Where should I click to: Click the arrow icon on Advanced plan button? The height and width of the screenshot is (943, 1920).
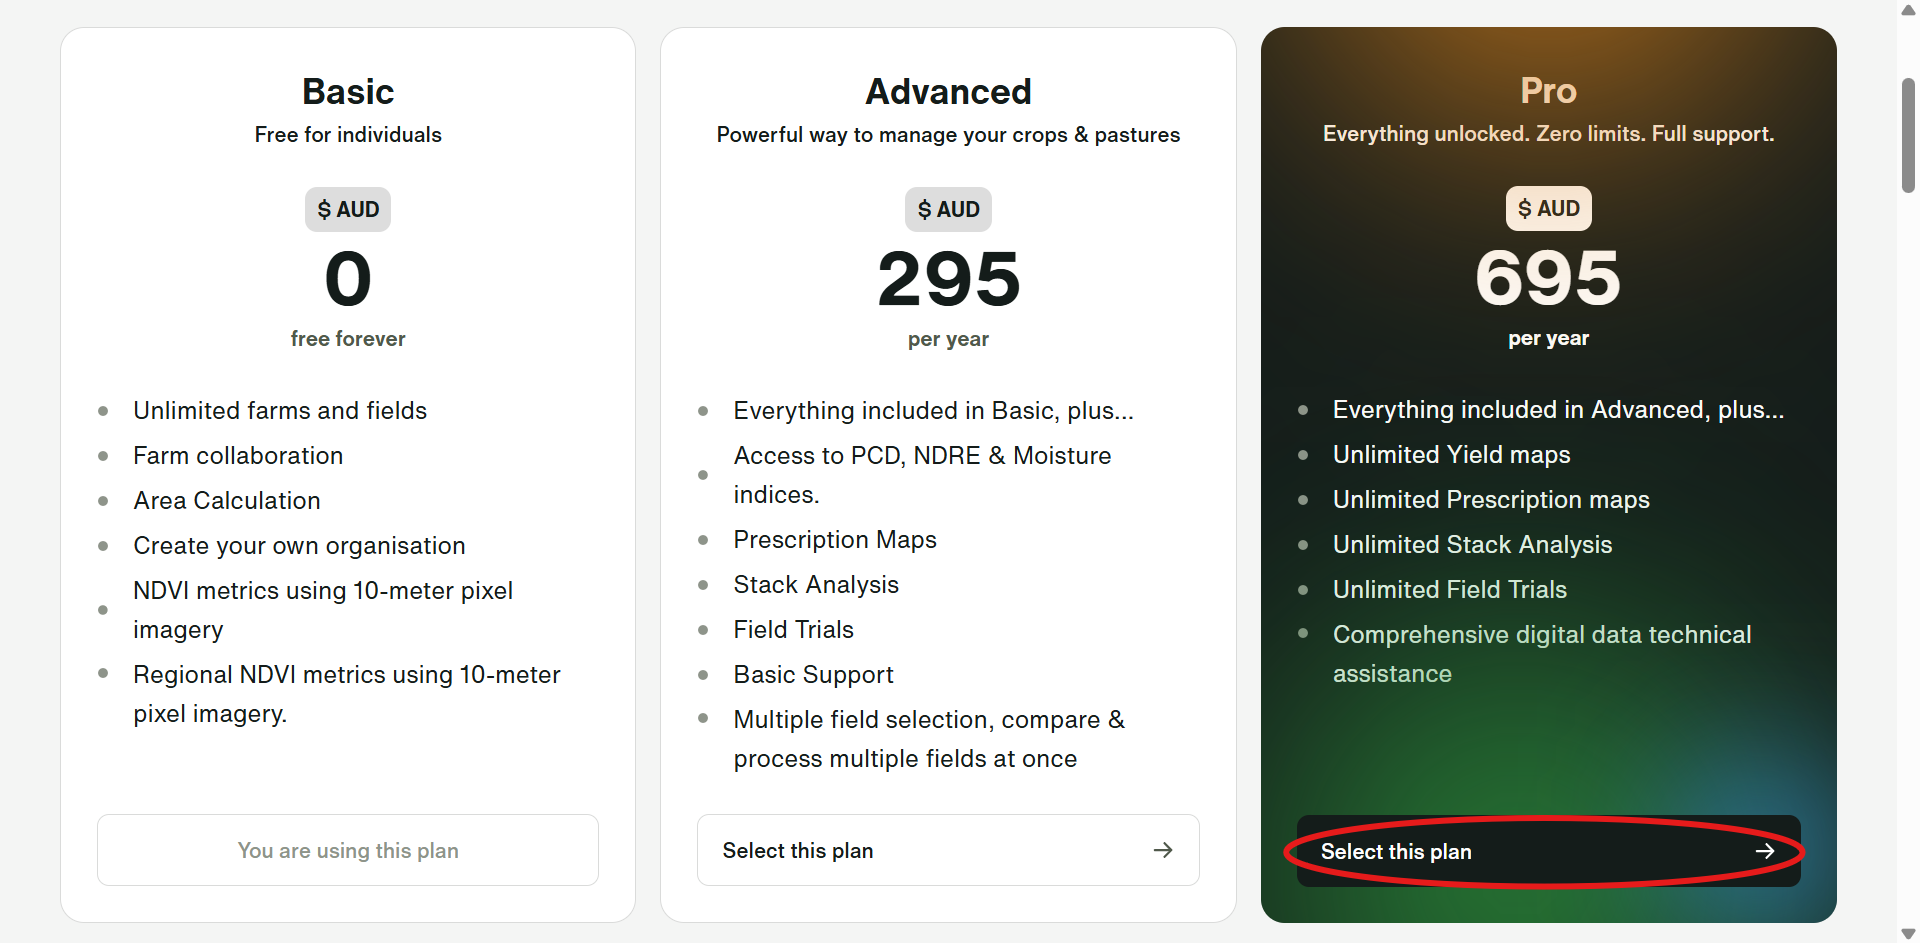click(1163, 850)
